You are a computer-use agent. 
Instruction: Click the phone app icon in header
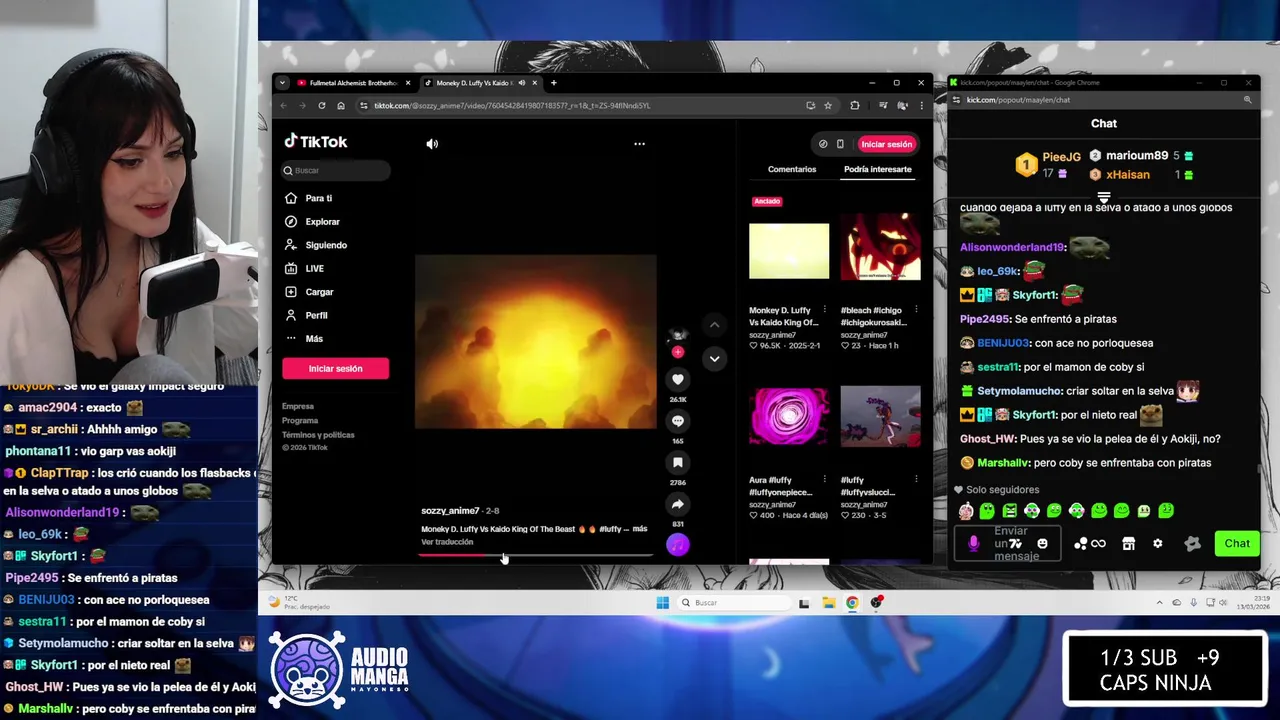coord(840,144)
